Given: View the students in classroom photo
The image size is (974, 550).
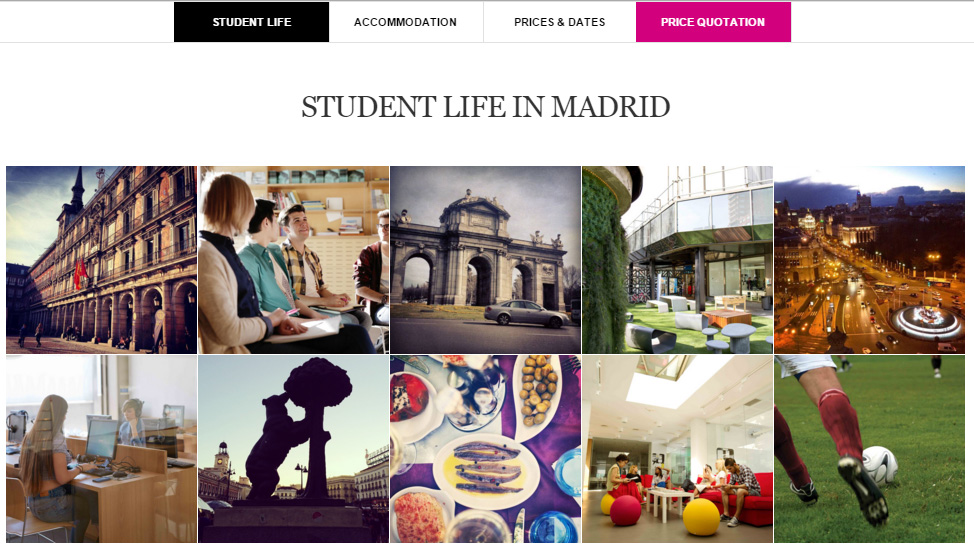Looking at the screenshot, I should tap(293, 260).
